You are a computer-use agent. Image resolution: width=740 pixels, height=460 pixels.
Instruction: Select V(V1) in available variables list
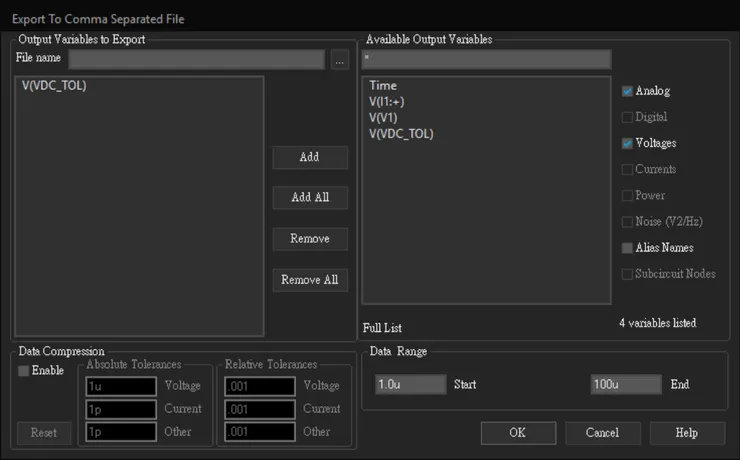pos(383,117)
